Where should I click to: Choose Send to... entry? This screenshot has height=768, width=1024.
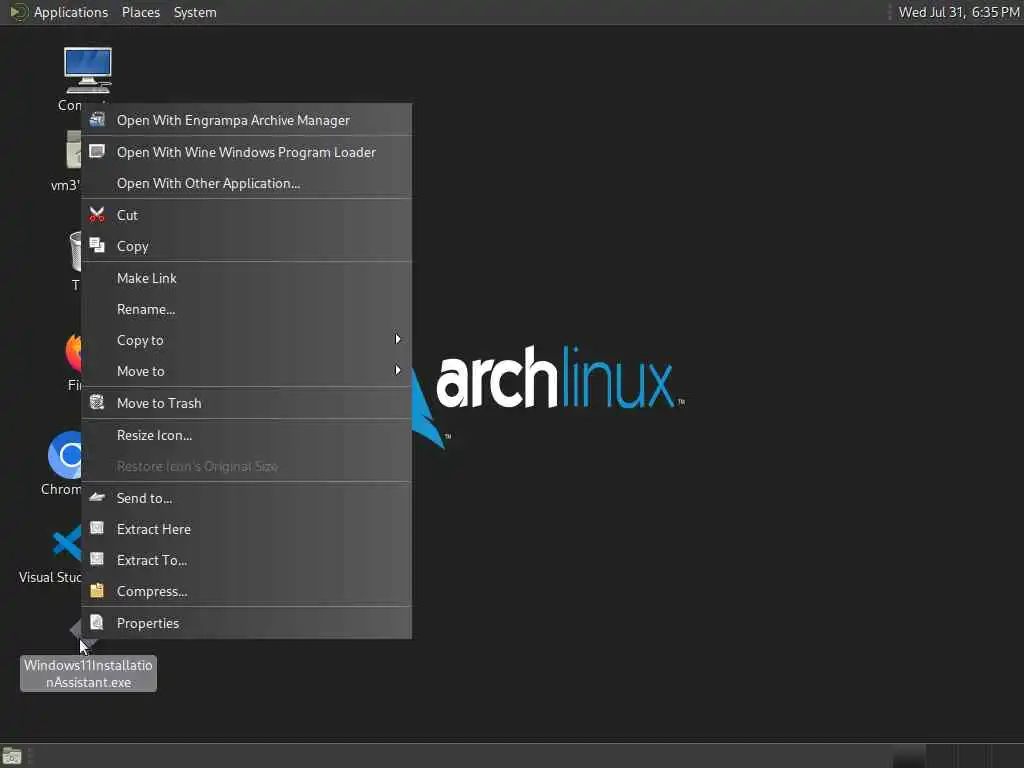point(247,498)
